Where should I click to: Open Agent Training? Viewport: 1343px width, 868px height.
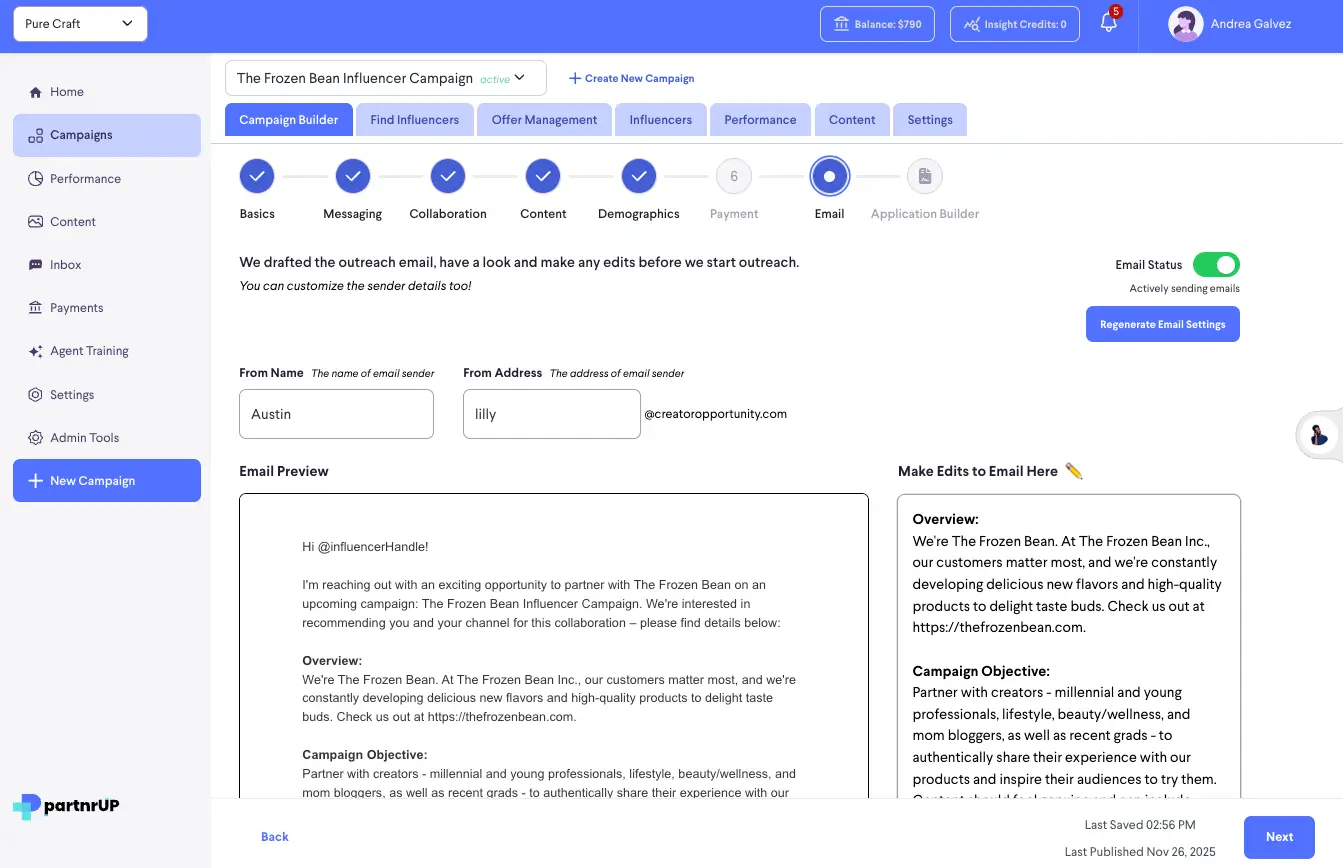[x=88, y=350]
